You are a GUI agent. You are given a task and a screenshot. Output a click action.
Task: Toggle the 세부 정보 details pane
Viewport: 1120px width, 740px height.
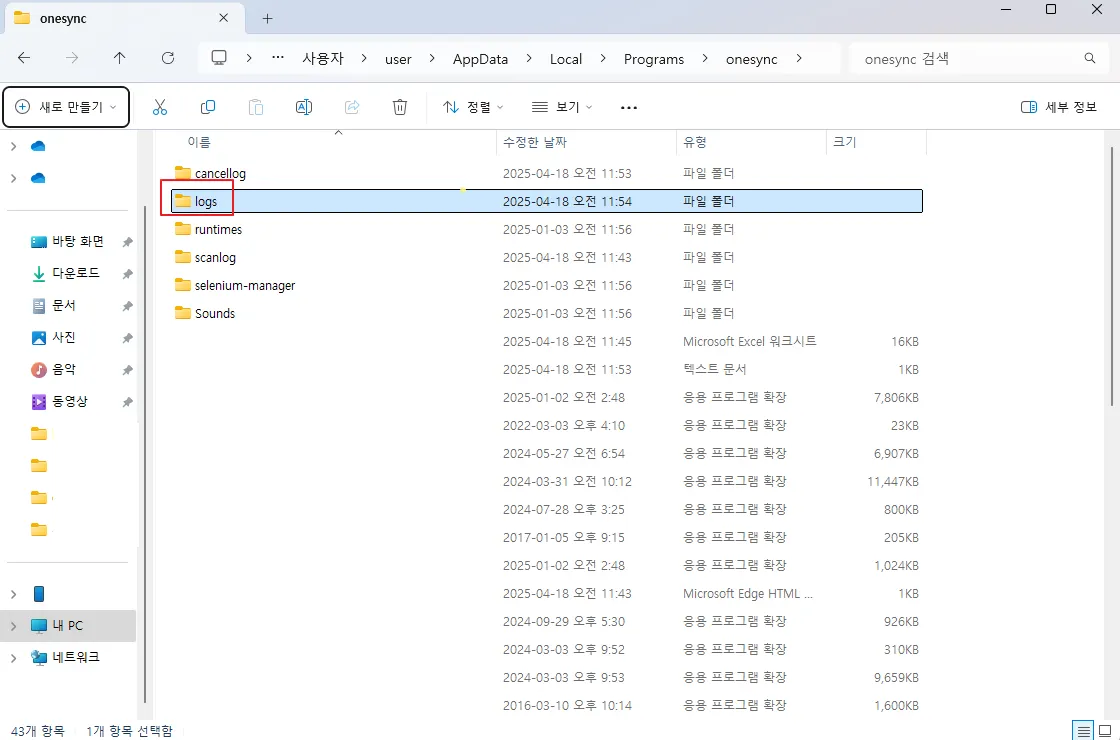[1059, 107]
